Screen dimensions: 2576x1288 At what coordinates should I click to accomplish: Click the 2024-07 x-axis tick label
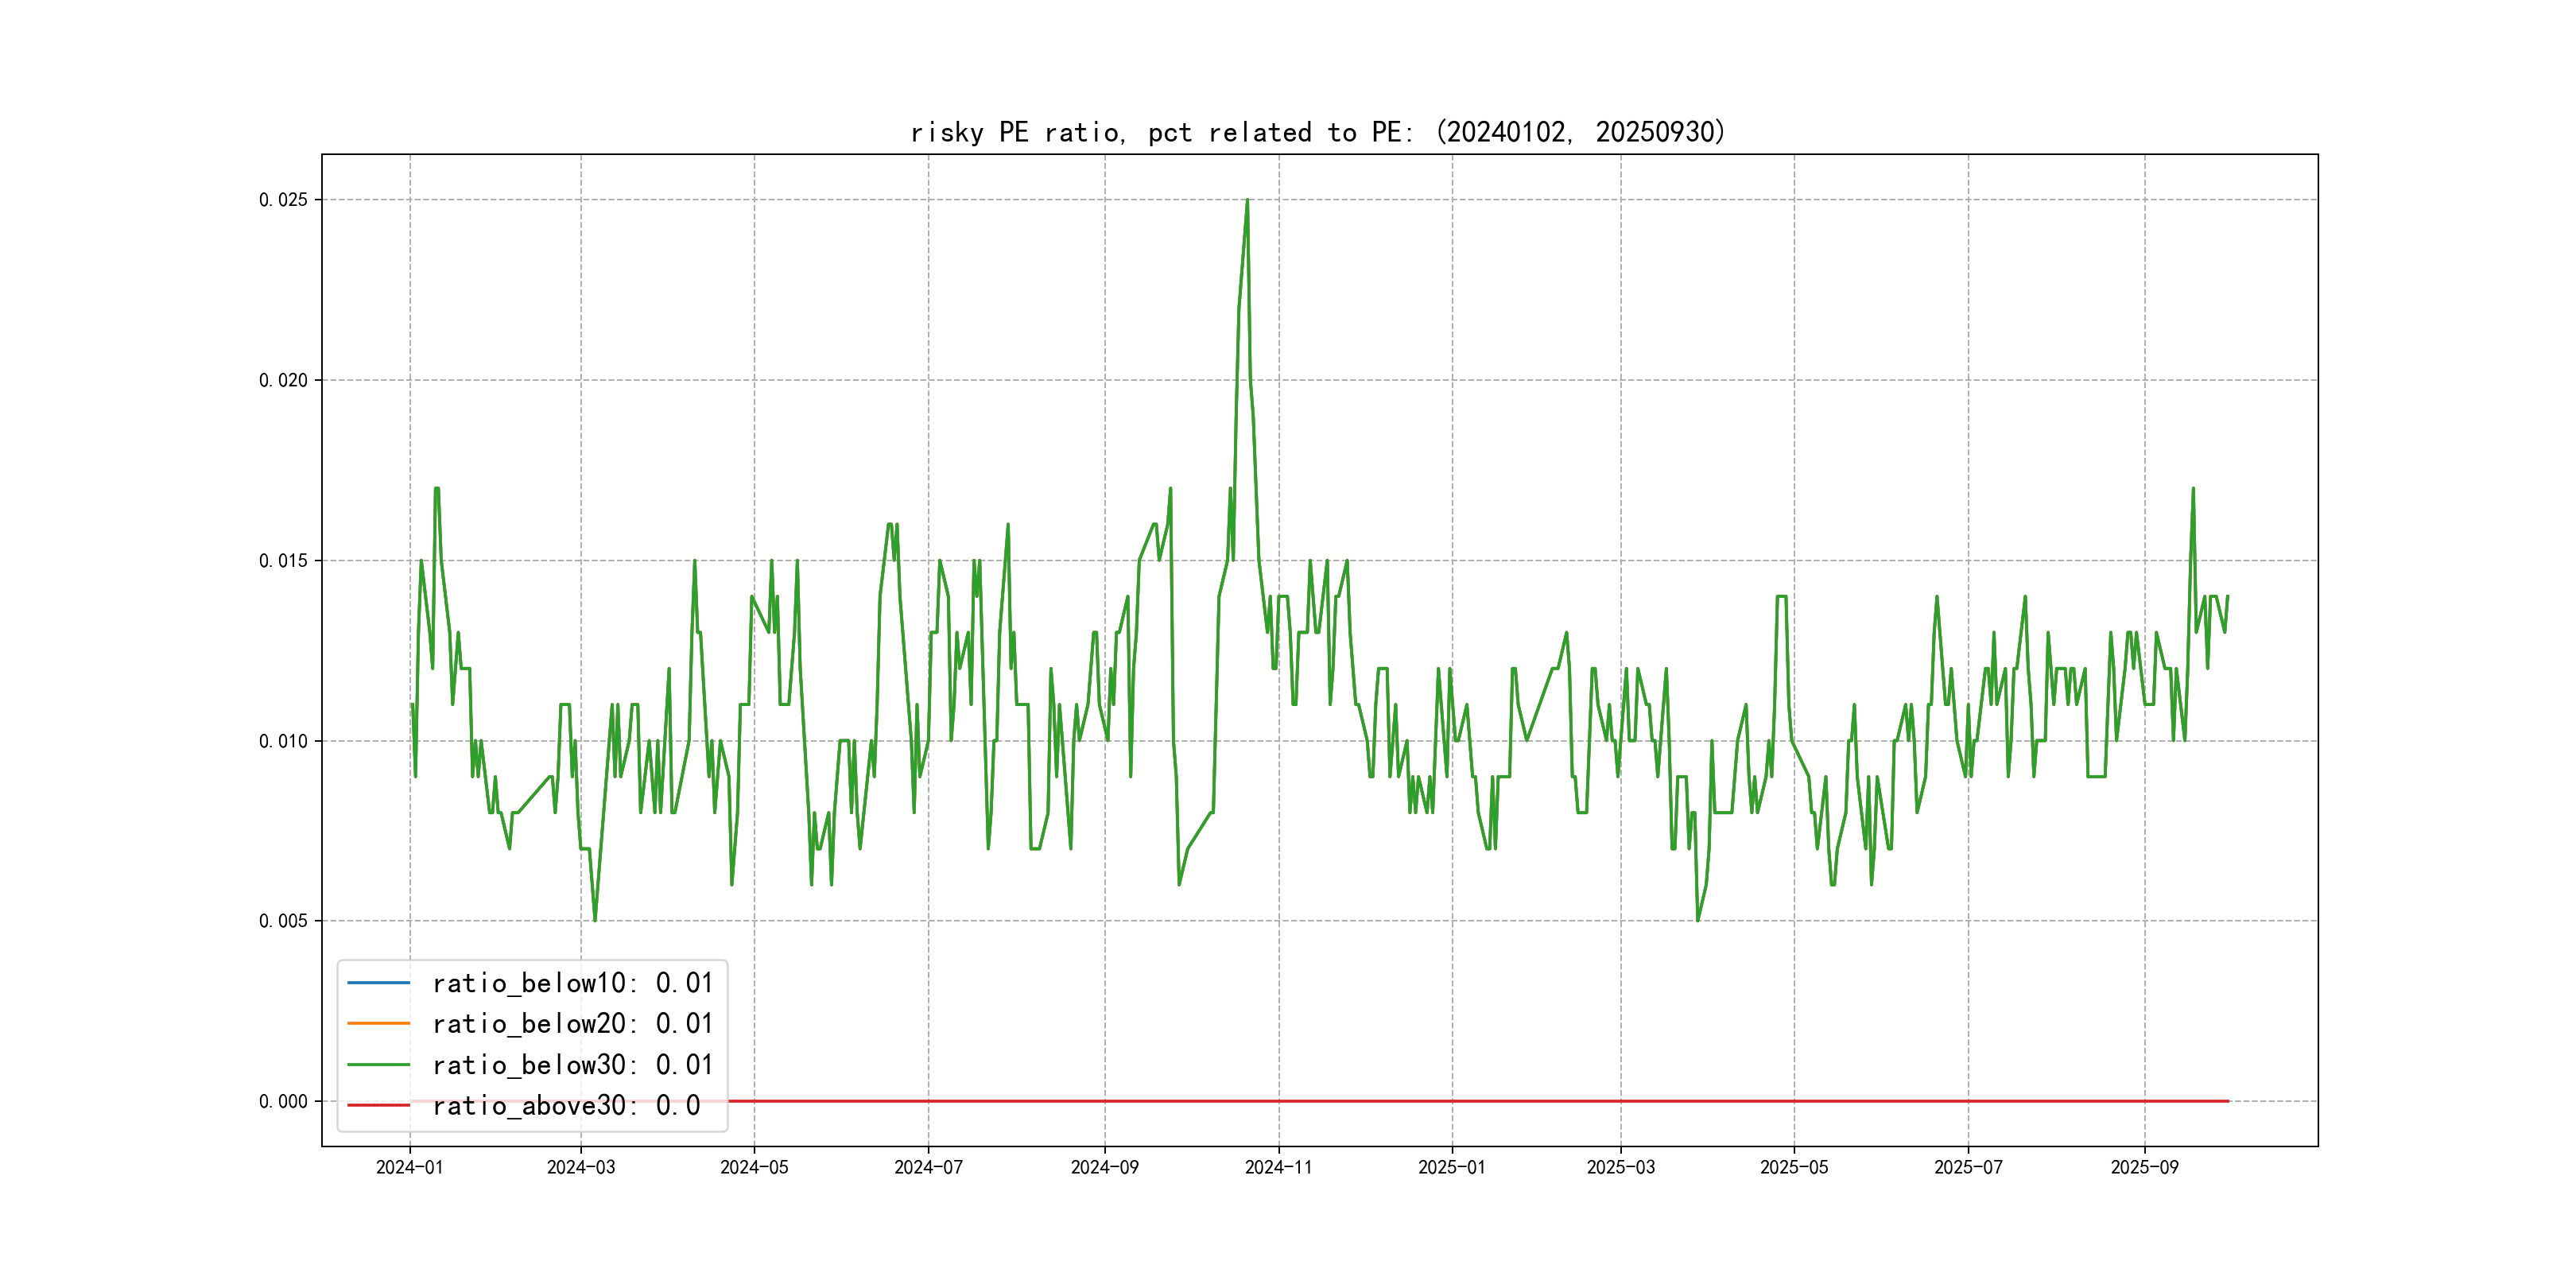click(x=928, y=1168)
